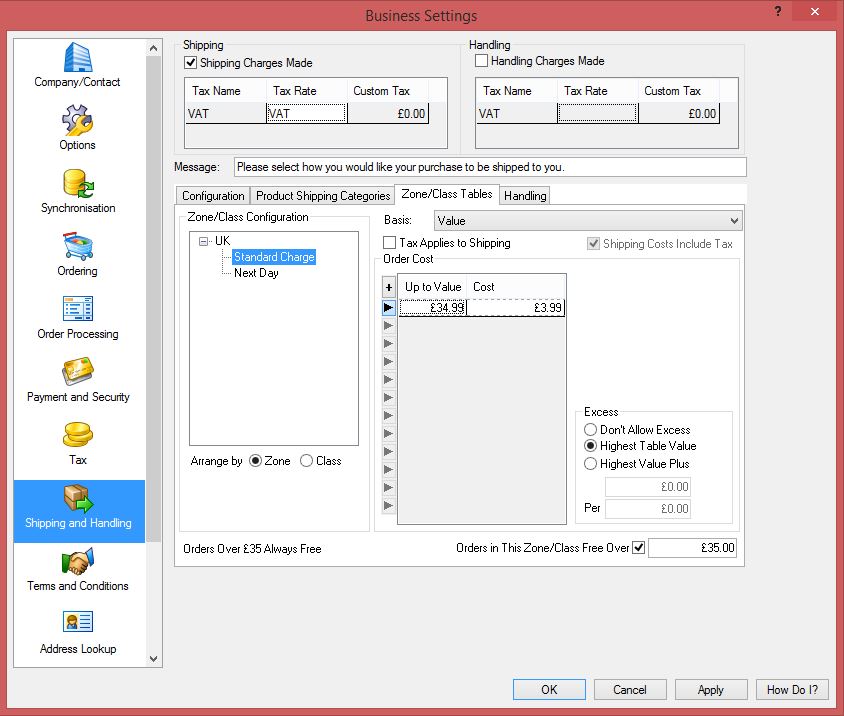This screenshot has height=716, width=844.
Task: Collapse the UK zone tree node
Action: coord(204,241)
